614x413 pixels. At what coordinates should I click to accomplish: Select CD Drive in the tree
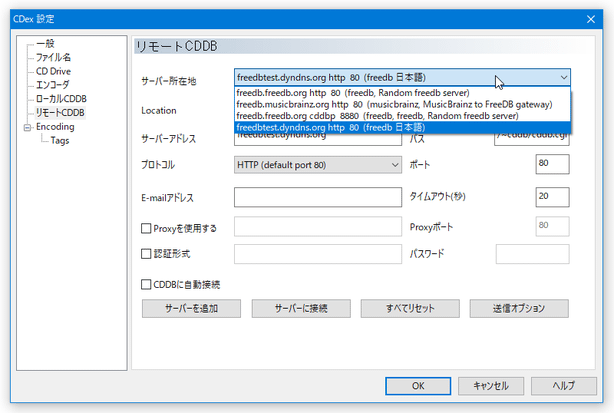(x=53, y=71)
